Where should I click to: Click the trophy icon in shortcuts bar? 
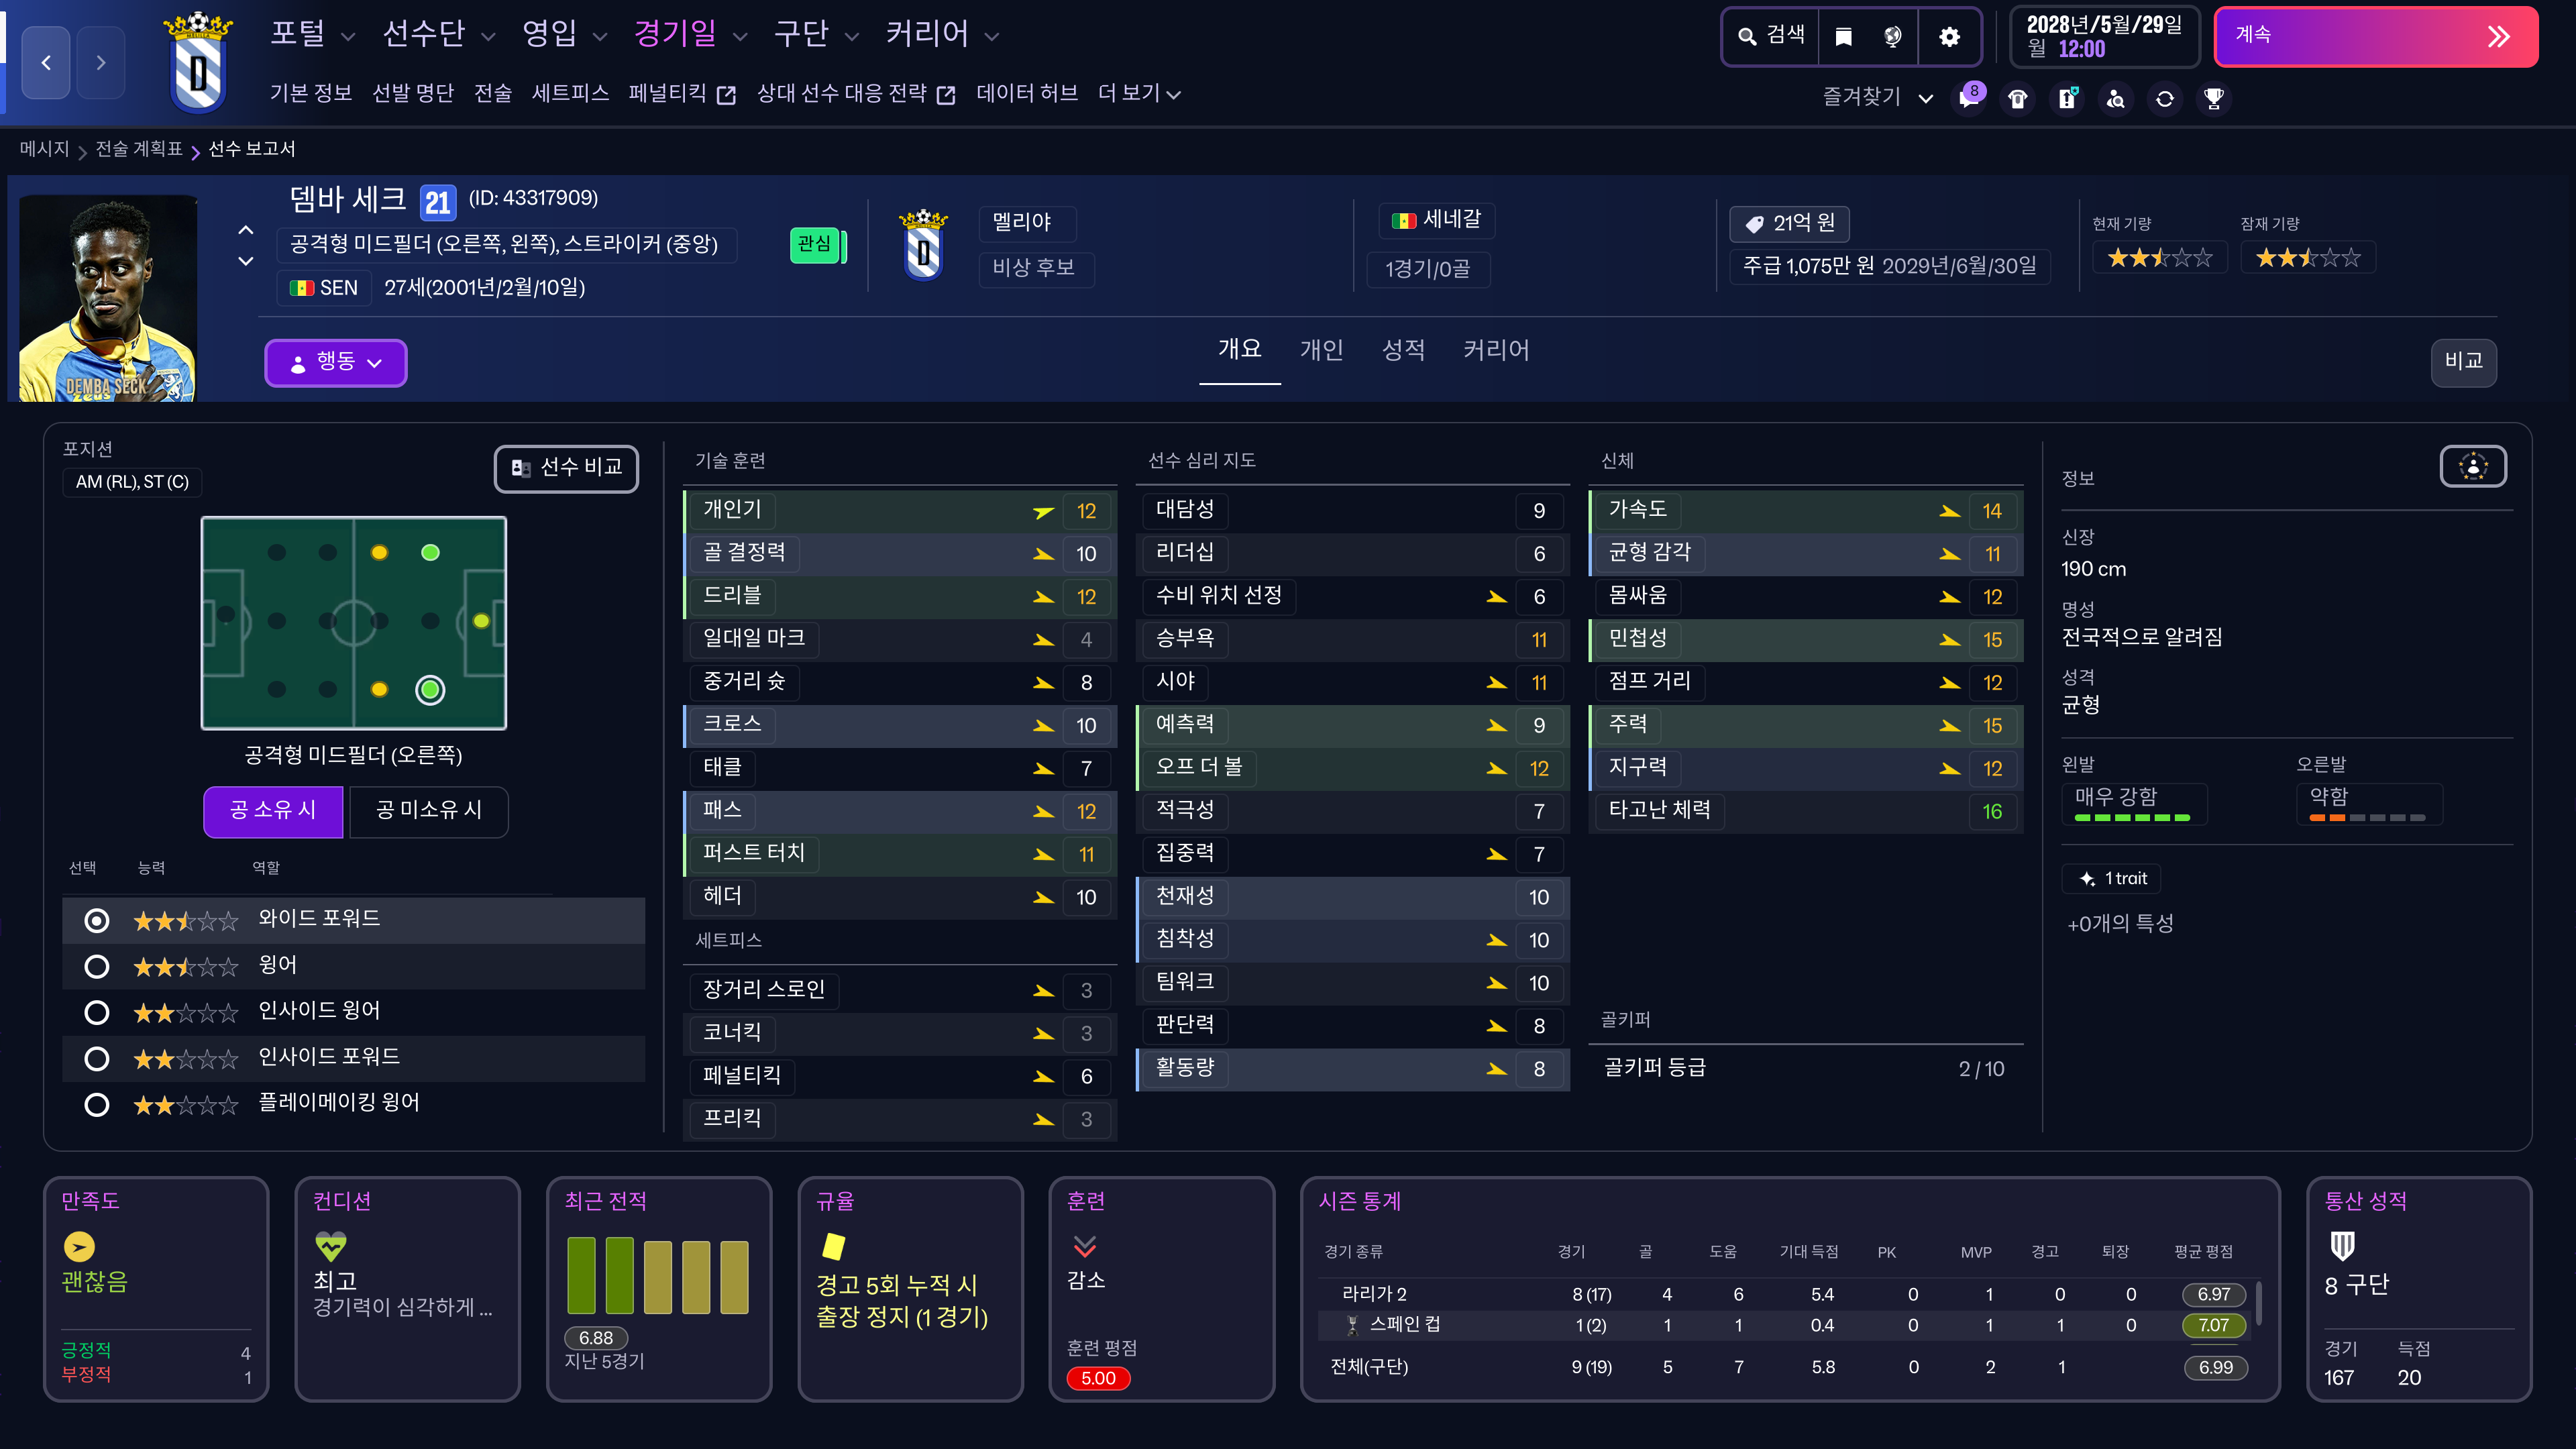click(x=2214, y=98)
